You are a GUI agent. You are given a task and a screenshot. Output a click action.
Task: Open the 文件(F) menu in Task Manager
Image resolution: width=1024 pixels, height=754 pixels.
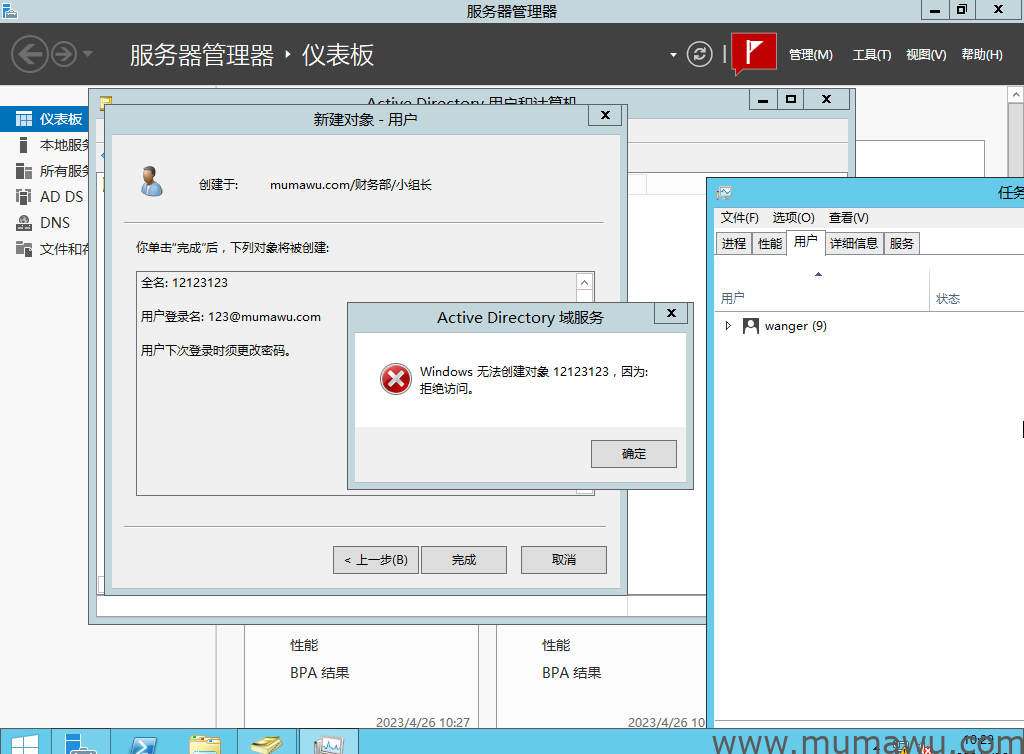(x=739, y=217)
